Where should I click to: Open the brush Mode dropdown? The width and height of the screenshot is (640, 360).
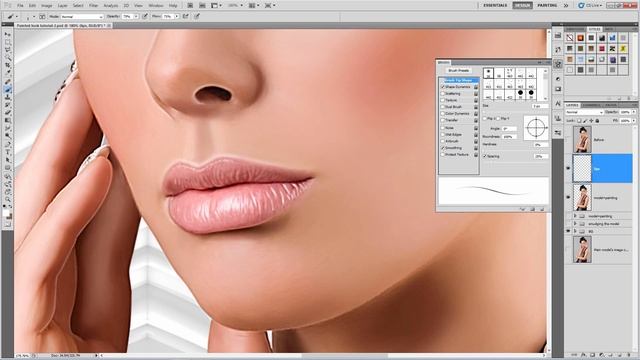82,17
